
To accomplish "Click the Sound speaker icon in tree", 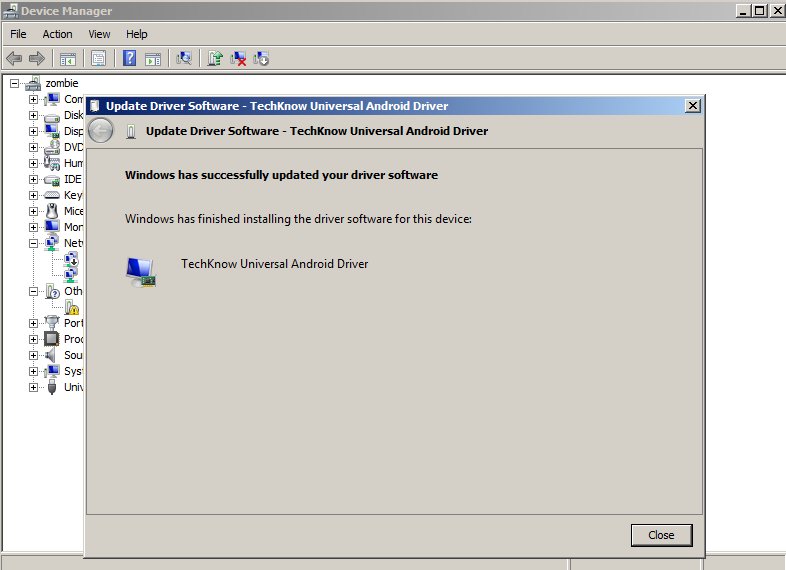I will click(x=51, y=355).
